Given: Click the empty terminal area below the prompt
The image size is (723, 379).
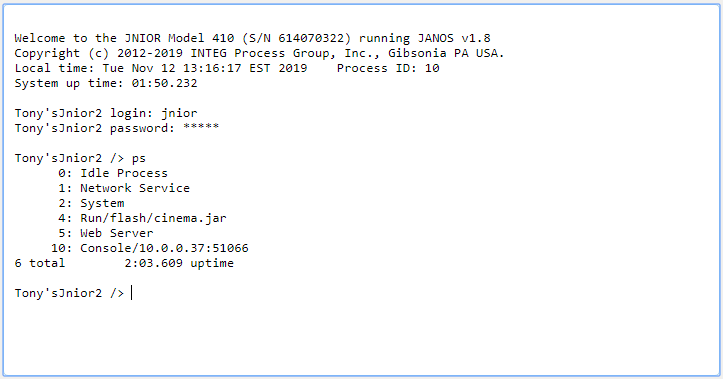Looking at the screenshot, I should (362, 339).
